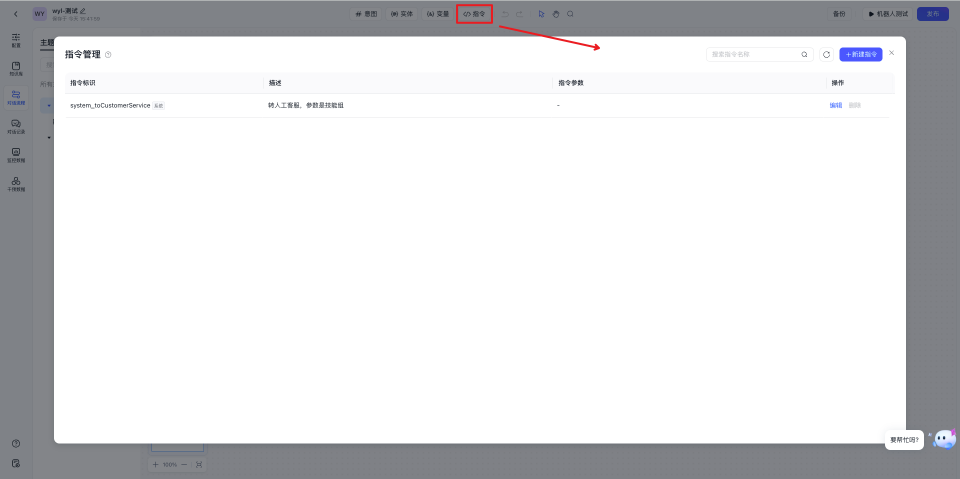Viewport: 960px width, 479px height.
Task: Click the assistant robot avatar
Action: (x=944, y=439)
